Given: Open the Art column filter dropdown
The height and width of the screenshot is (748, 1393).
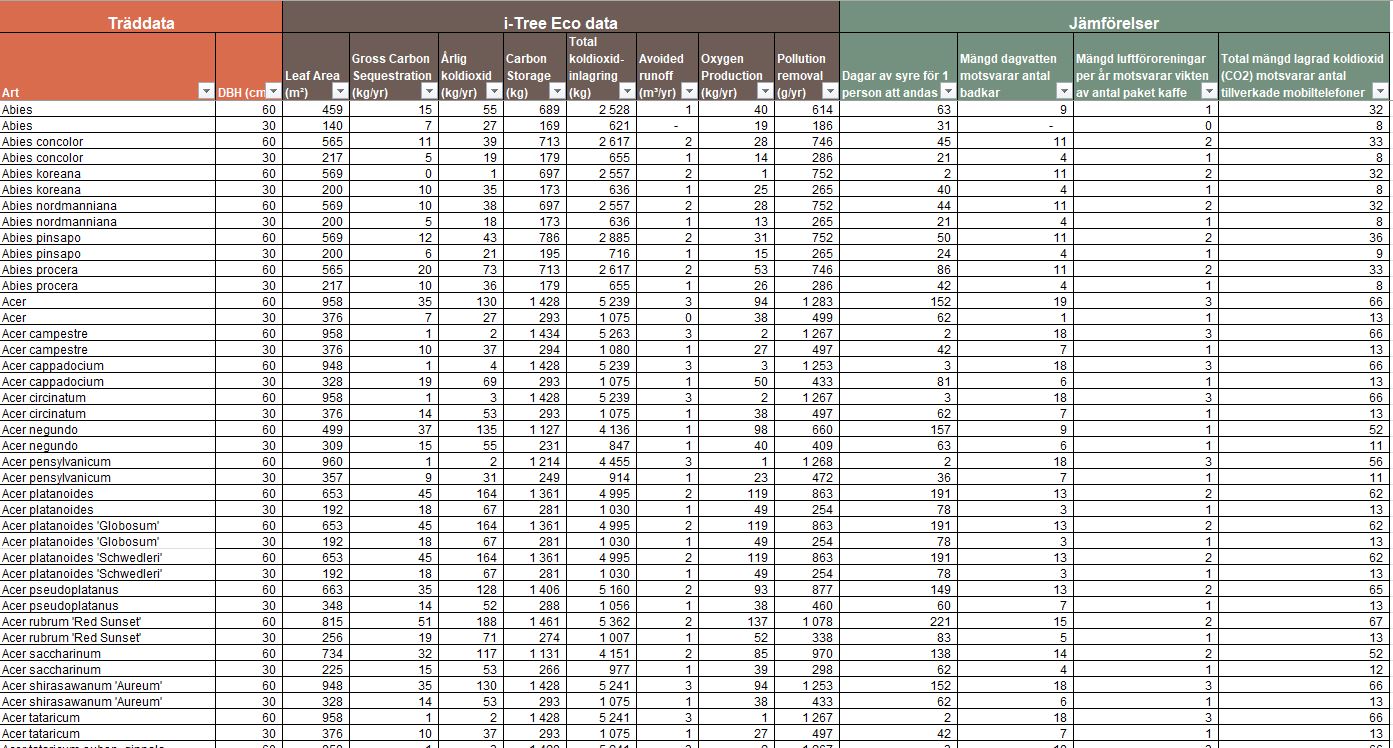Looking at the screenshot, I should click(206, 92).
